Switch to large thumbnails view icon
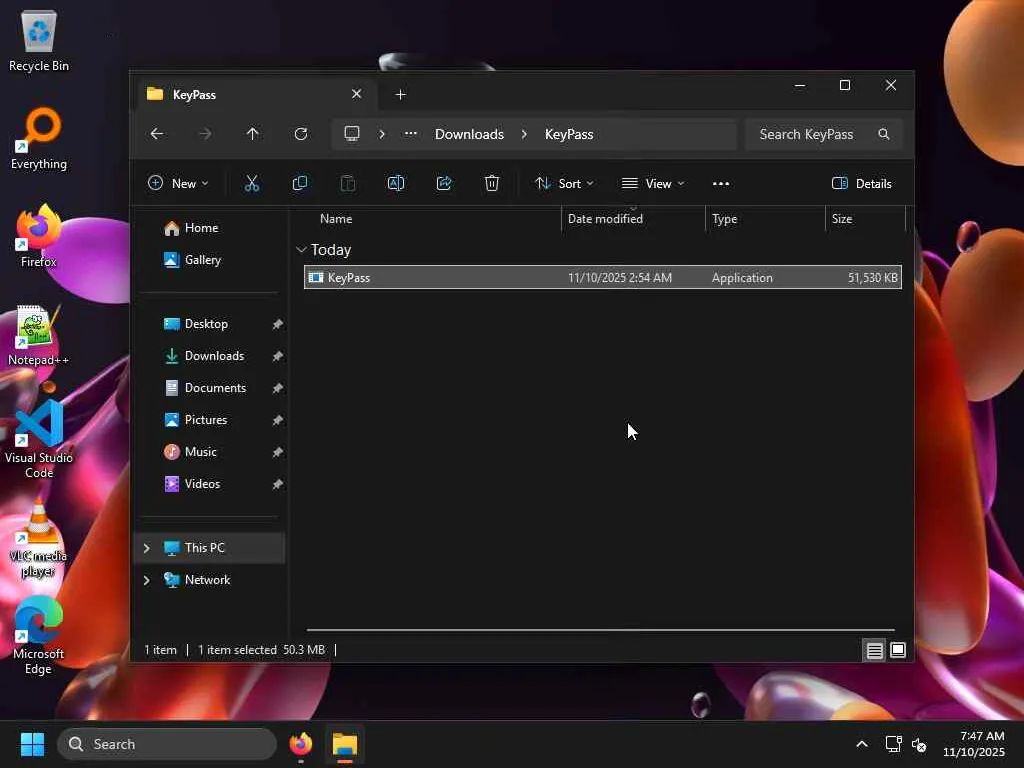This screenshot has height=768, width=1024. (x=898, y=650)
